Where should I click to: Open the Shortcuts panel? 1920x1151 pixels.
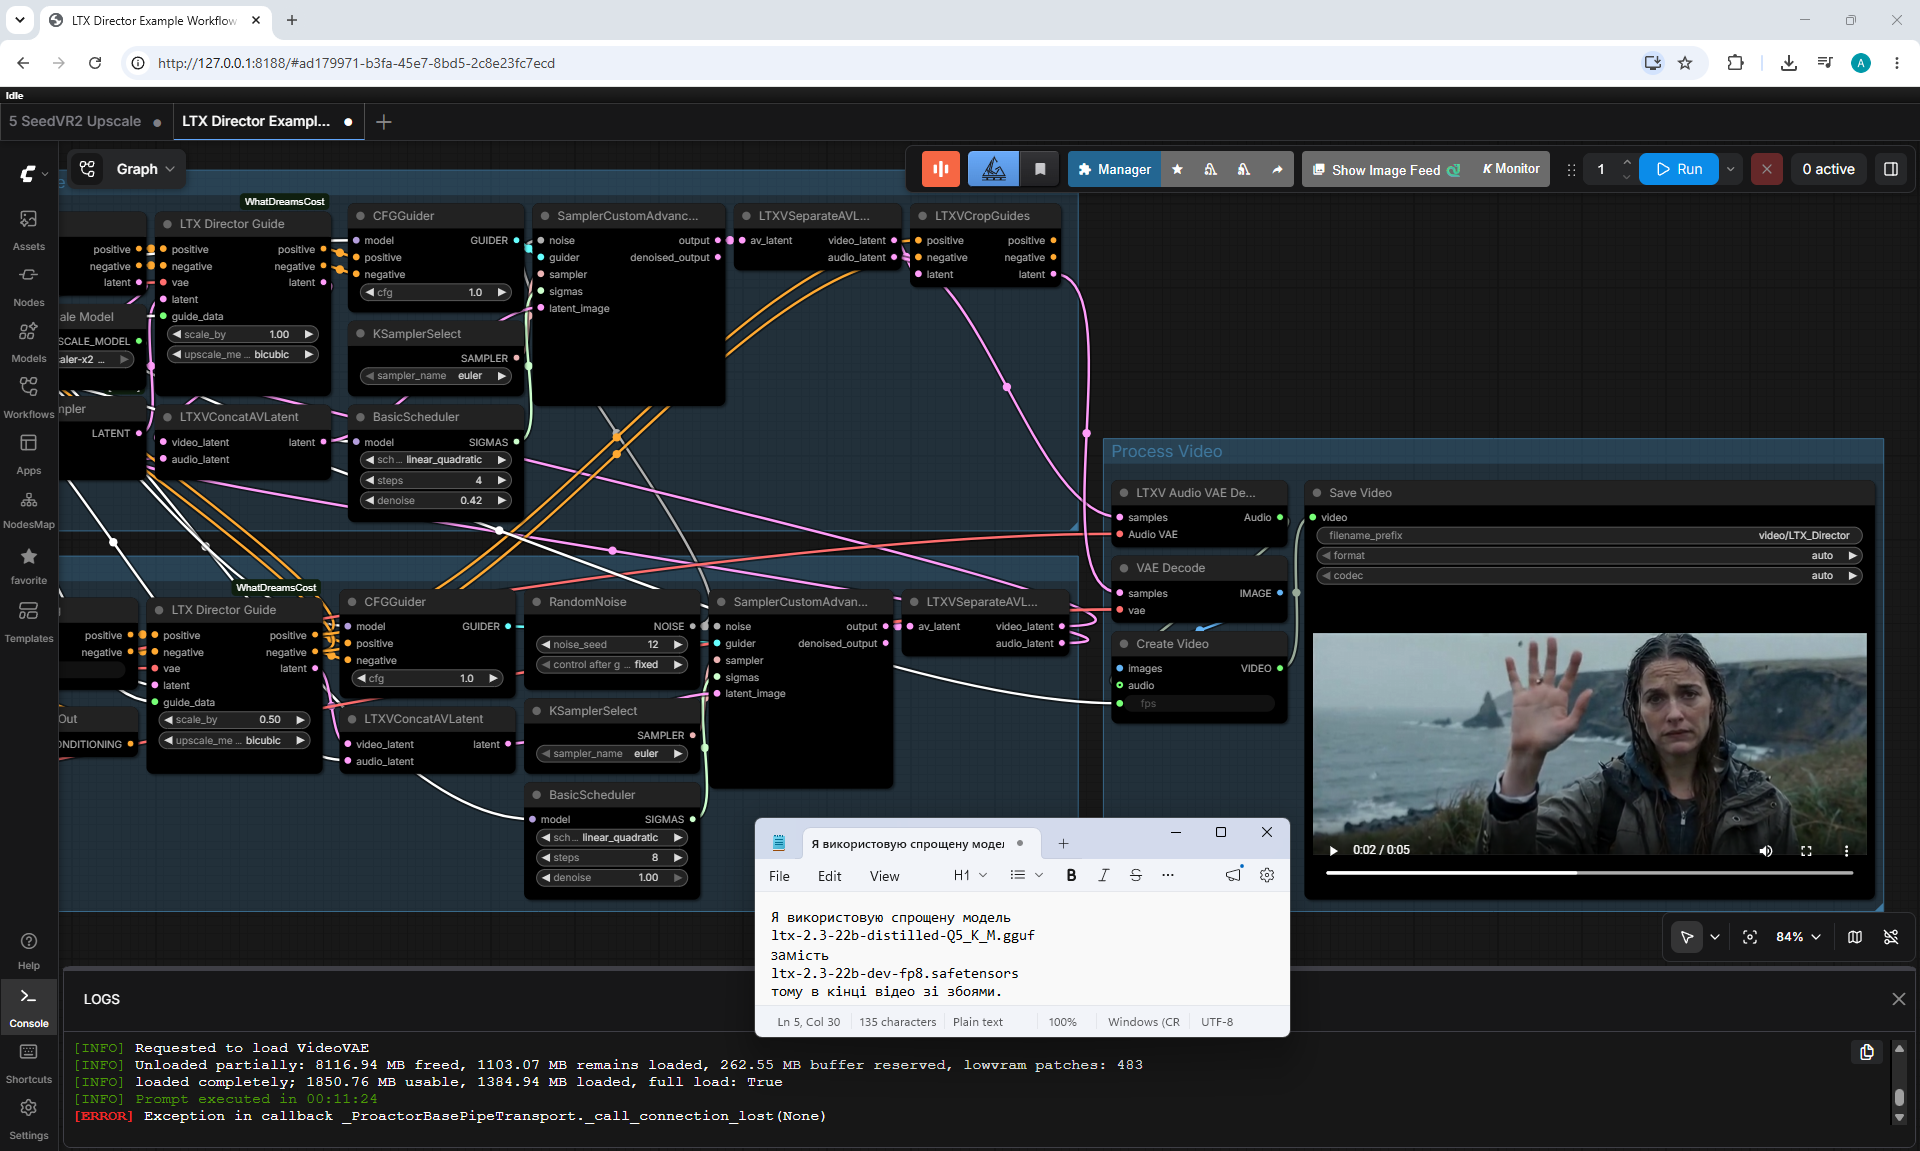pos(29,1063)
